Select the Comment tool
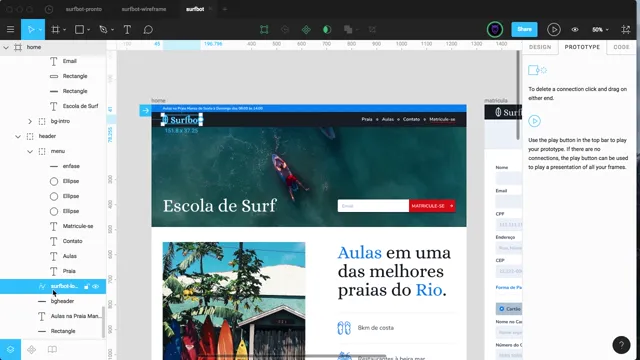The image size is (640, 360). [x=148, y=29]
